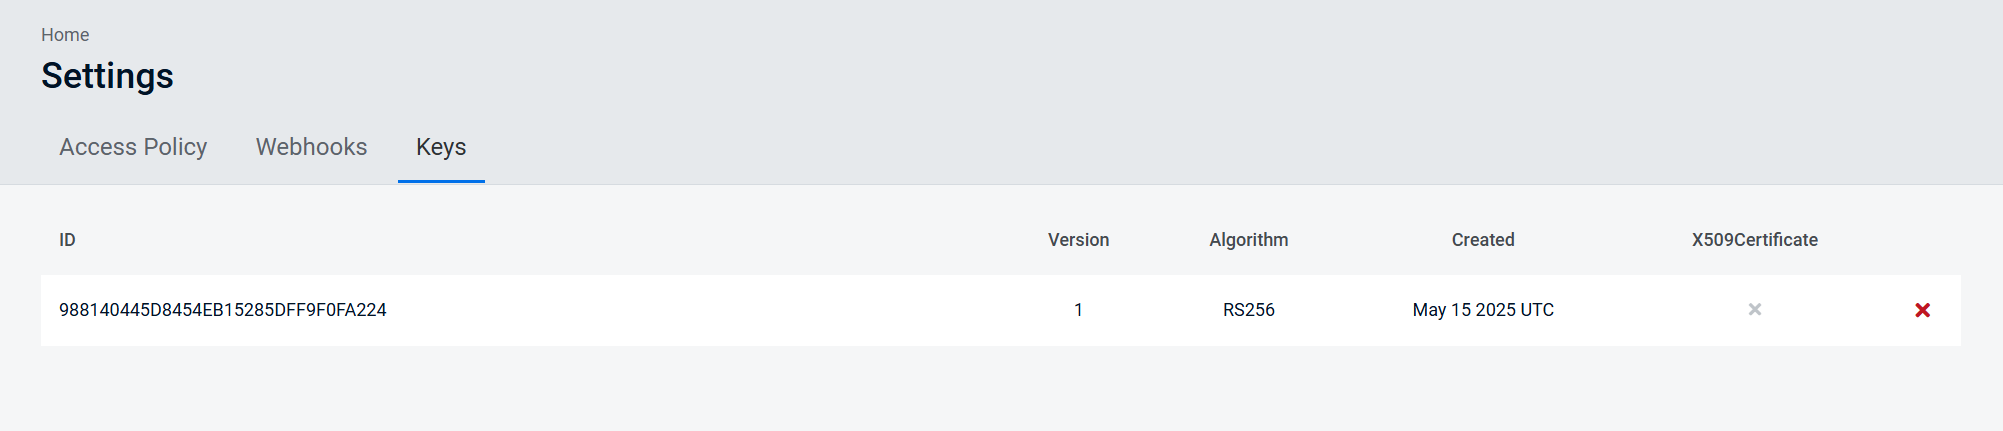This screenshot has width=2003, height=431.
Task: Click the Created column header
Action: [1483, 240]
